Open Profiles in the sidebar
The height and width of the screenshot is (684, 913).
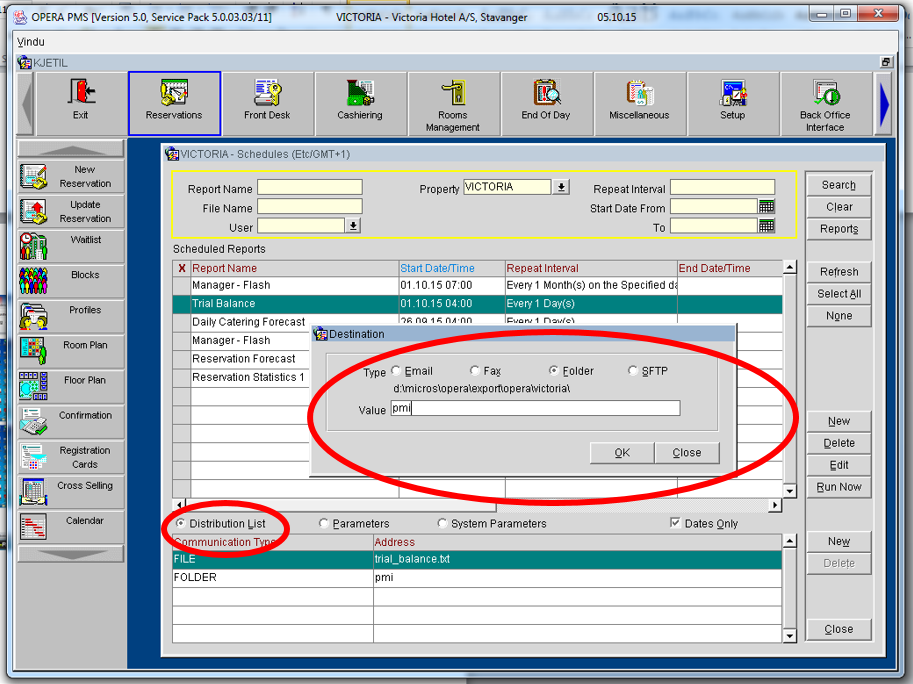[71, 317]
